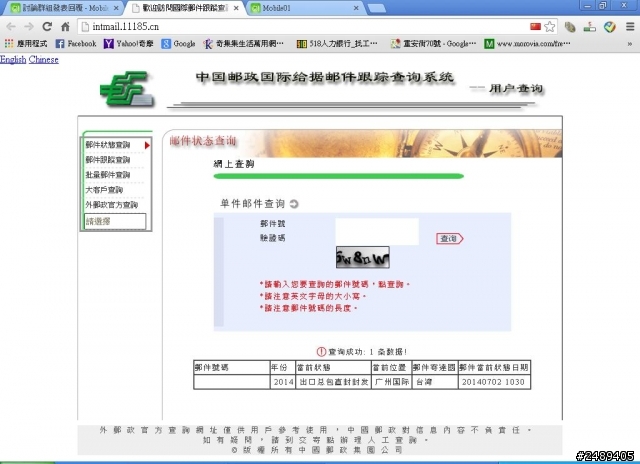Click the mail number input field
Screen dimensions: 640x464
tap(377, 224)
